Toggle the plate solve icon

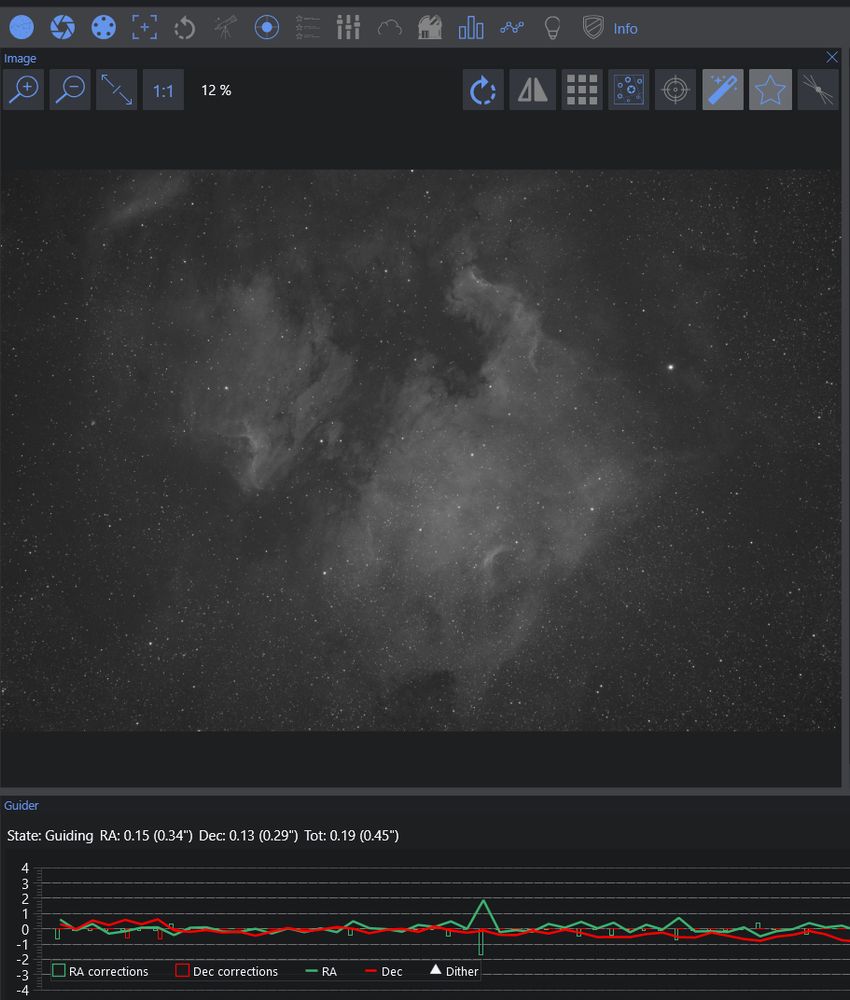(x=818, y=89)
